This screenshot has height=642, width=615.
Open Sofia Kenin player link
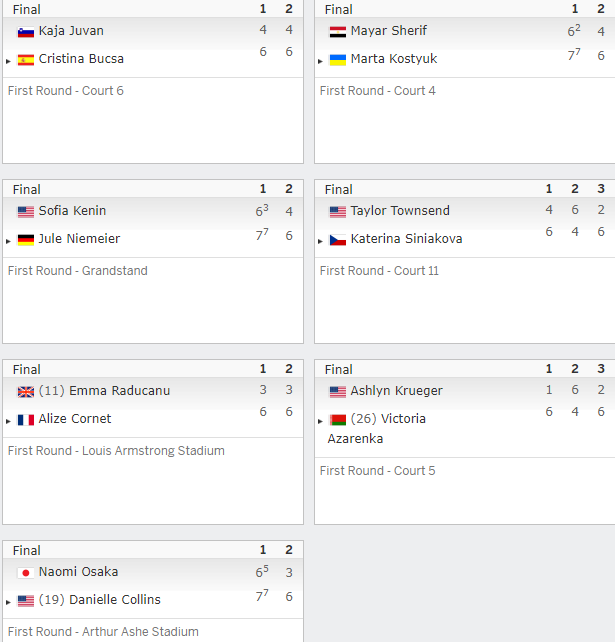[72, 210]
